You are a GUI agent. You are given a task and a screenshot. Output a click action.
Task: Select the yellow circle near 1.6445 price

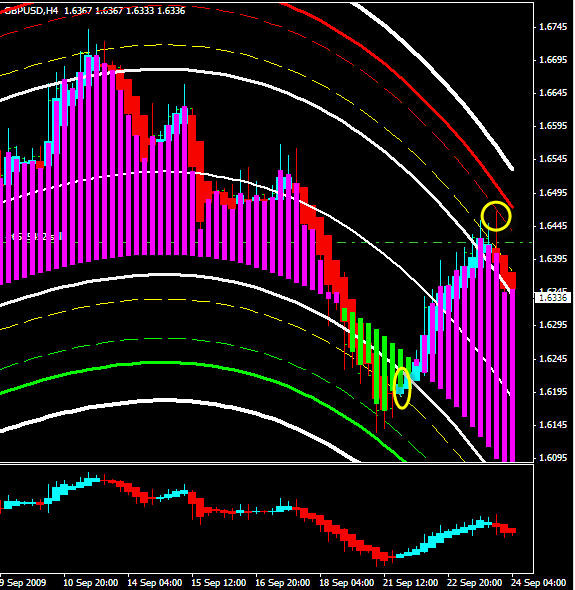496,216
